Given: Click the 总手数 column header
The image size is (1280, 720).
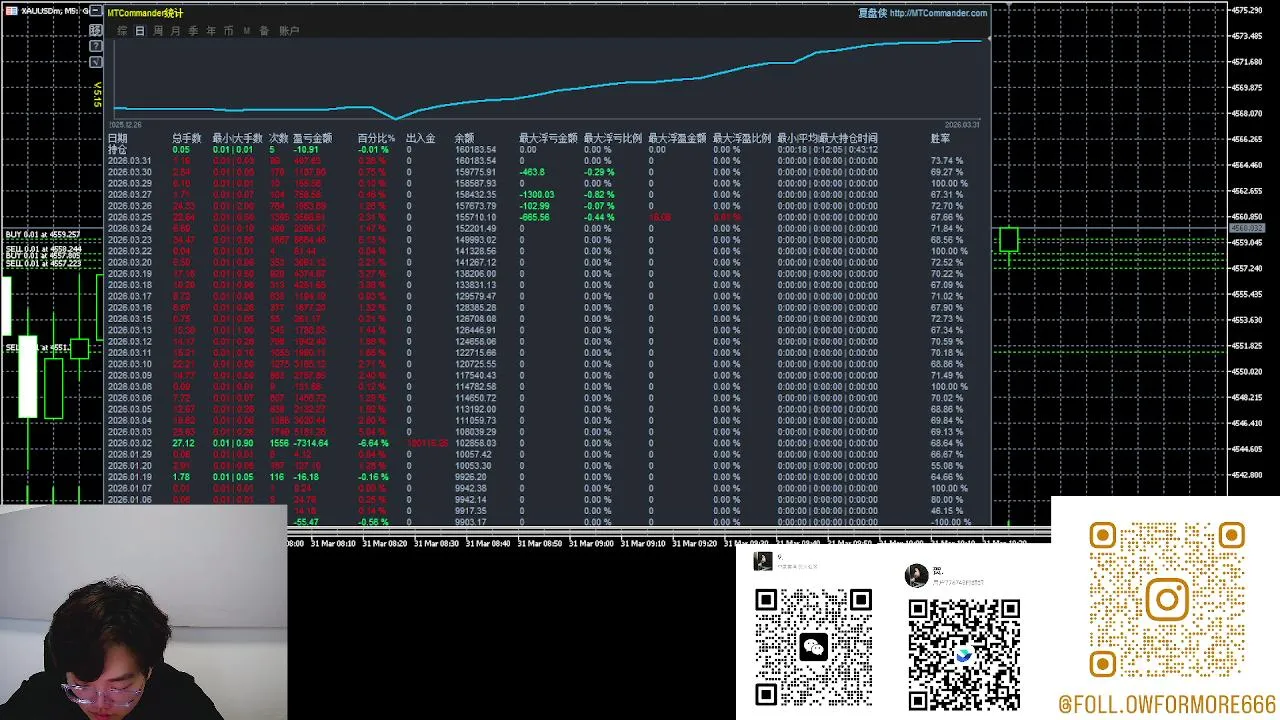Looking at the screenshot, I should [187, 138].
